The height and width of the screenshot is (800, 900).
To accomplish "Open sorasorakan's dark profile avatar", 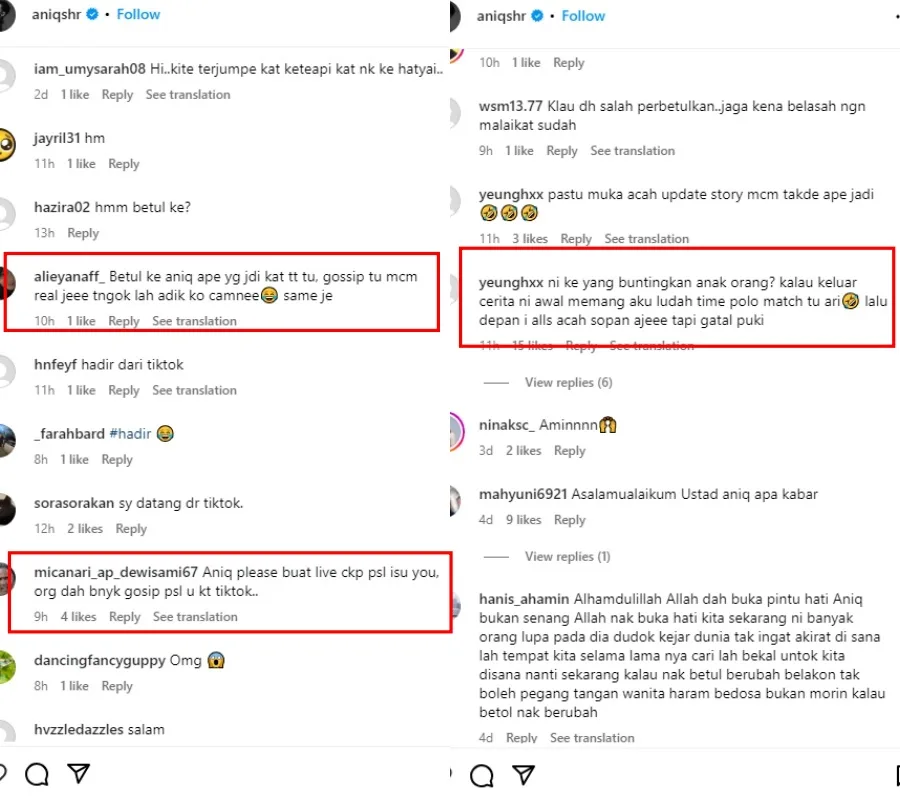I will point(5,510).
